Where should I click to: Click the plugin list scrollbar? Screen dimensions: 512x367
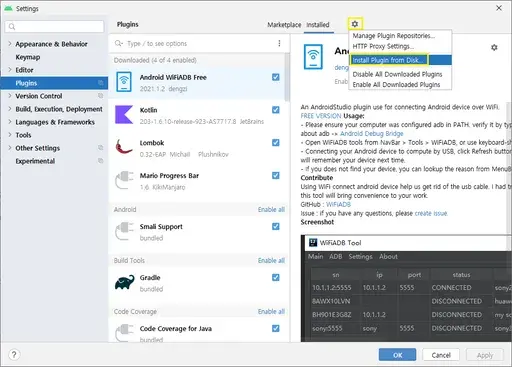(287, 77)
